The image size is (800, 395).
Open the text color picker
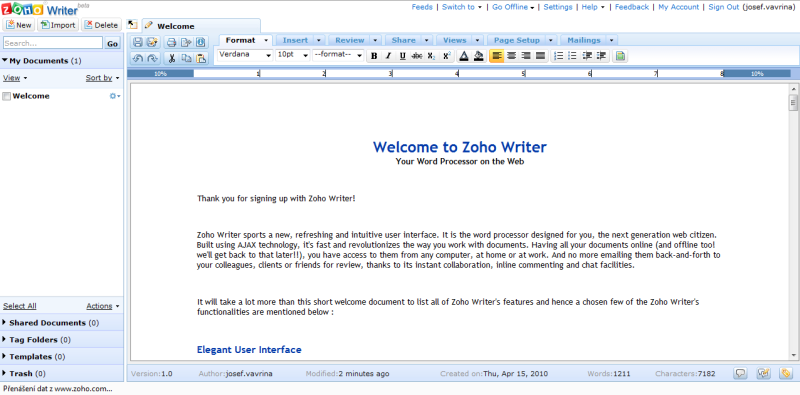[x=464, y=56]
